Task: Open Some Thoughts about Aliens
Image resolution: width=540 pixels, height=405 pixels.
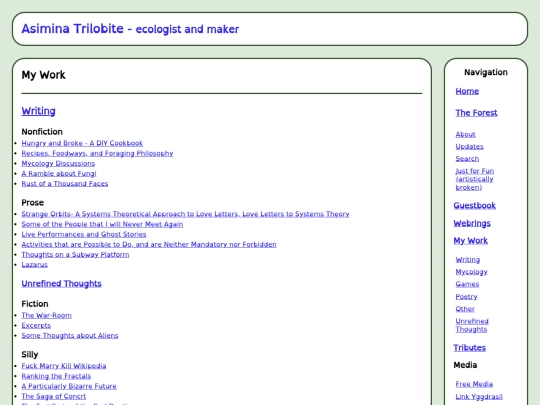Action: (x=70, y=335)
